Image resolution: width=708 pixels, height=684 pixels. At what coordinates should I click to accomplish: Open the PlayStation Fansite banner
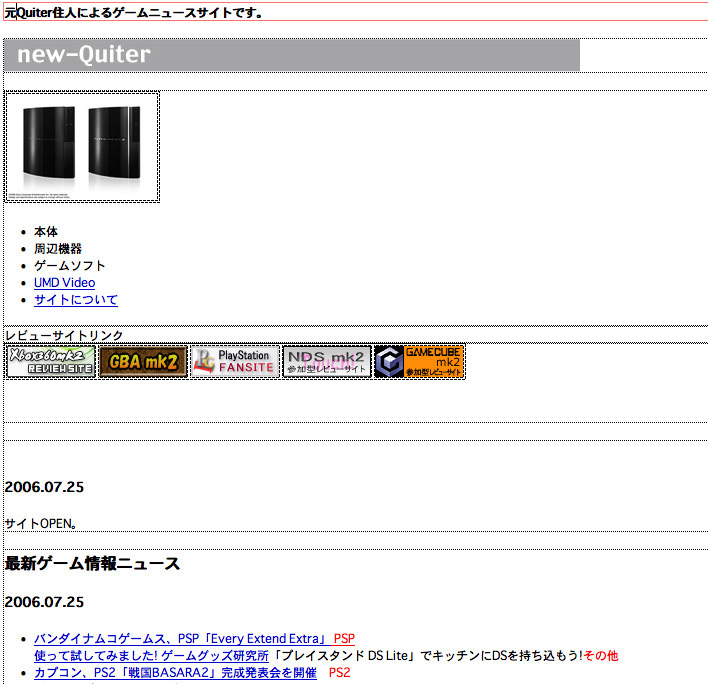(235, 362)
